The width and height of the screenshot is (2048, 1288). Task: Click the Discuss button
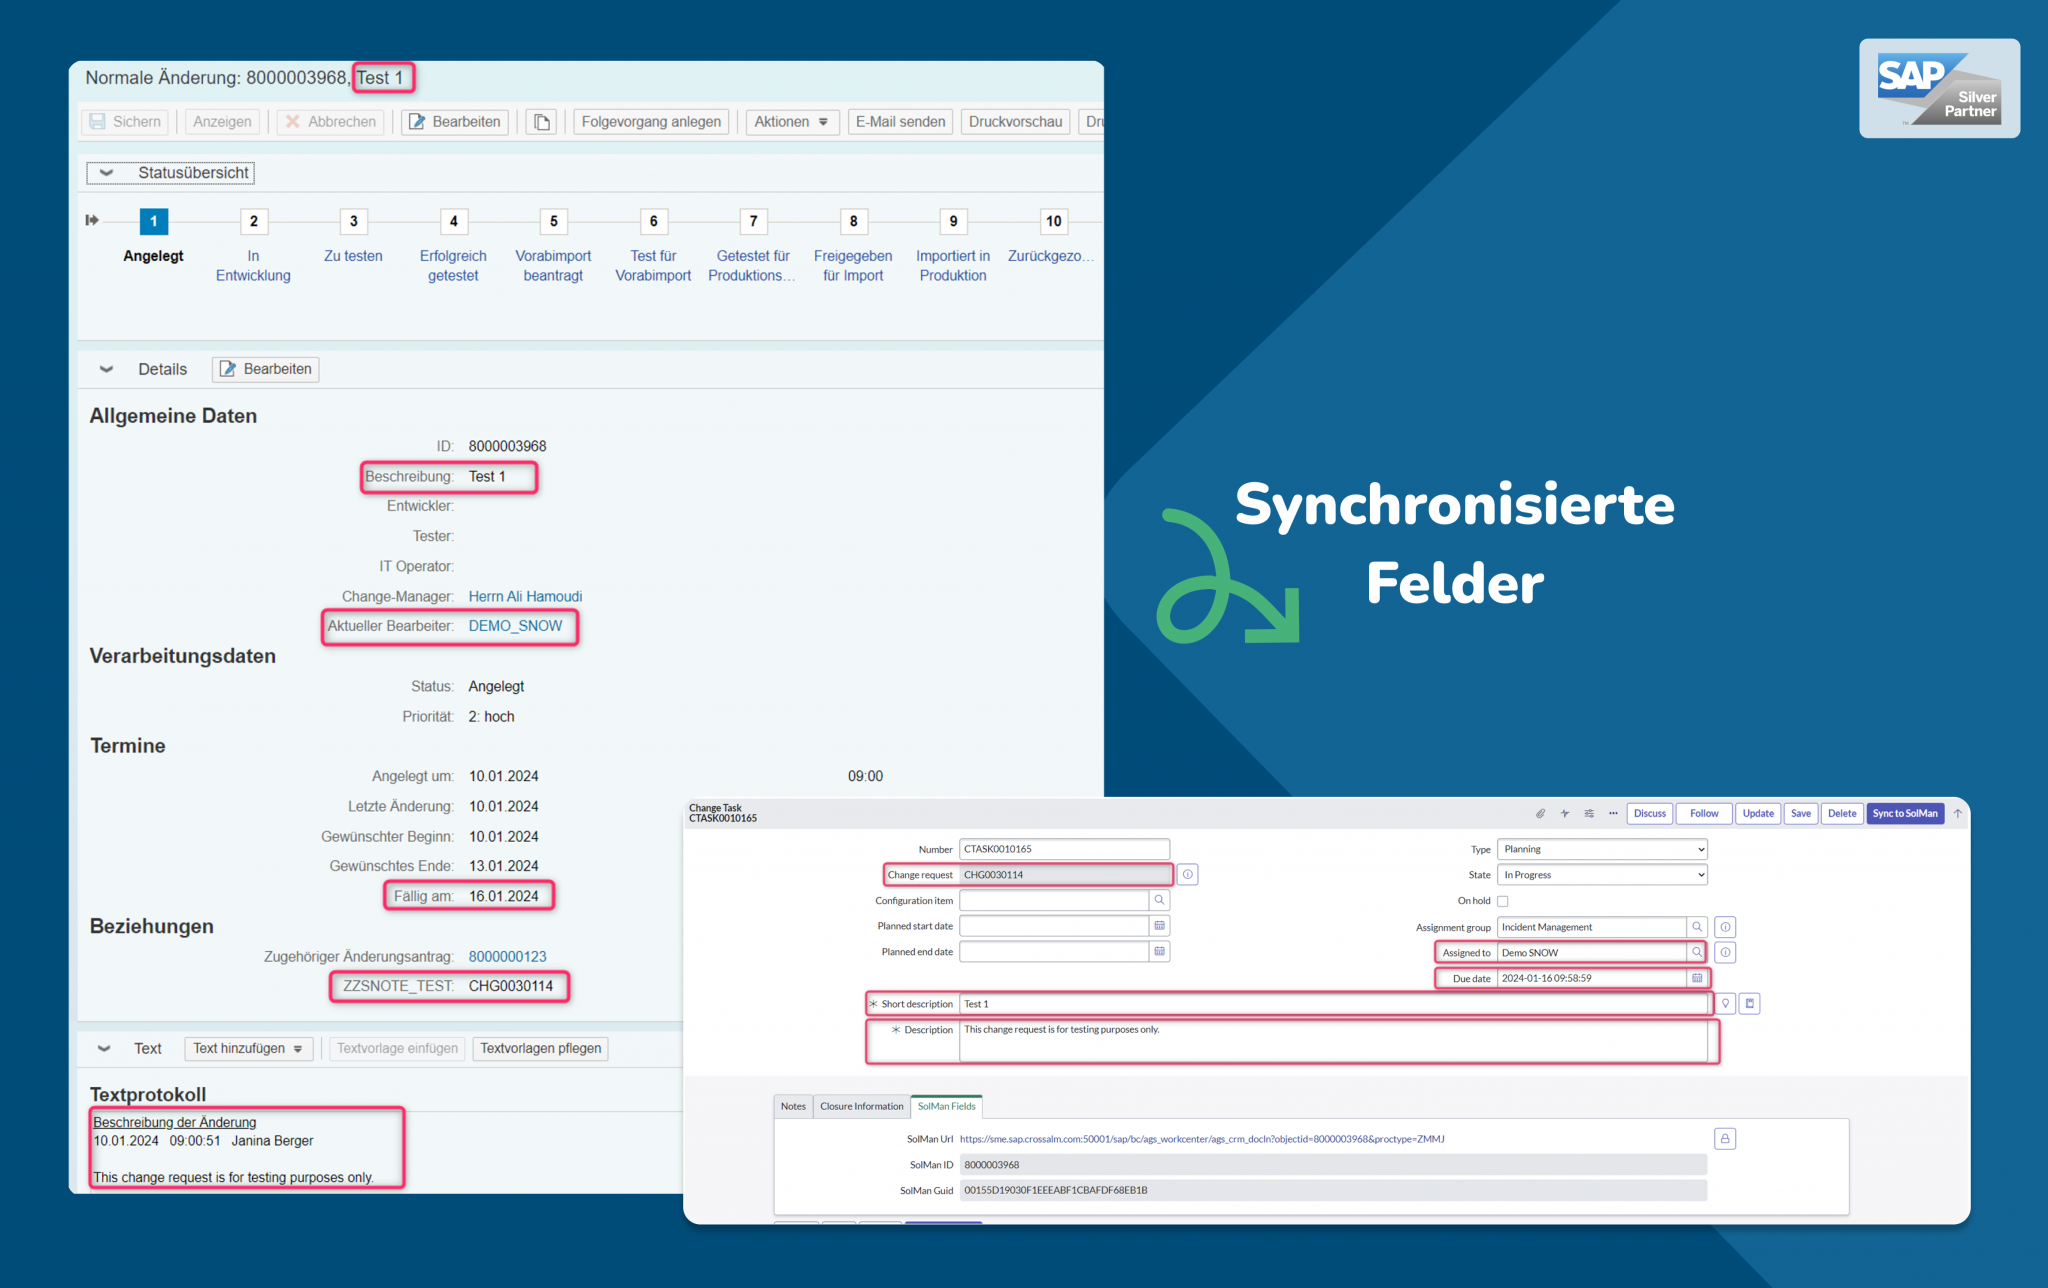pyautogui.click(x=1650, y=813)
